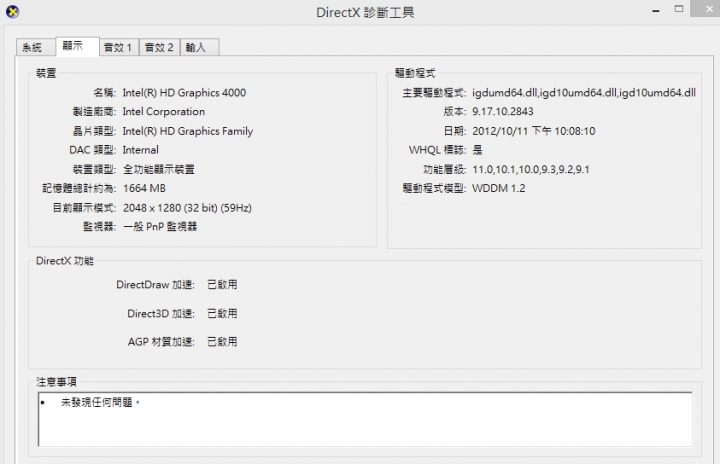This screenshot has height=464, width=720.
Task: Select memory value 1664 MB
Action: tap(144, 188)
